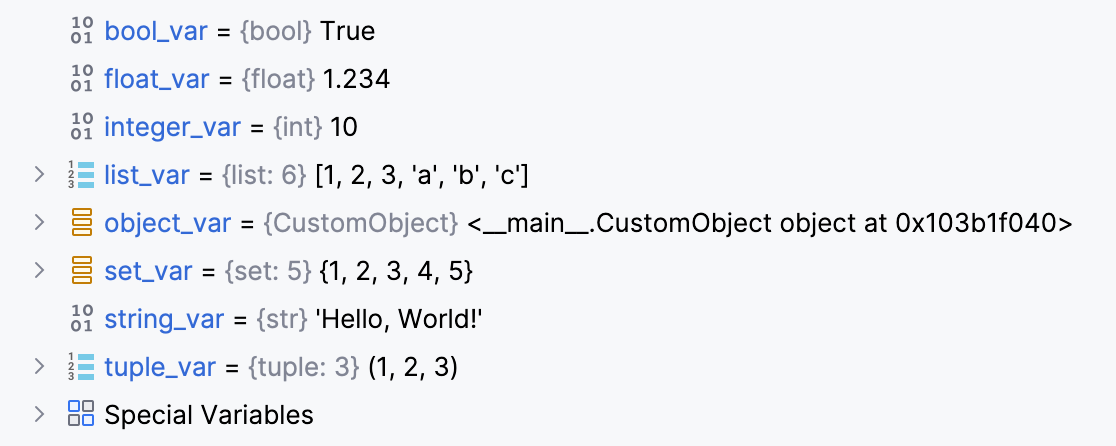Select the integer_var variable row
The height and width of the screenshot is (446, 1116).
click(x=172, y=127)
